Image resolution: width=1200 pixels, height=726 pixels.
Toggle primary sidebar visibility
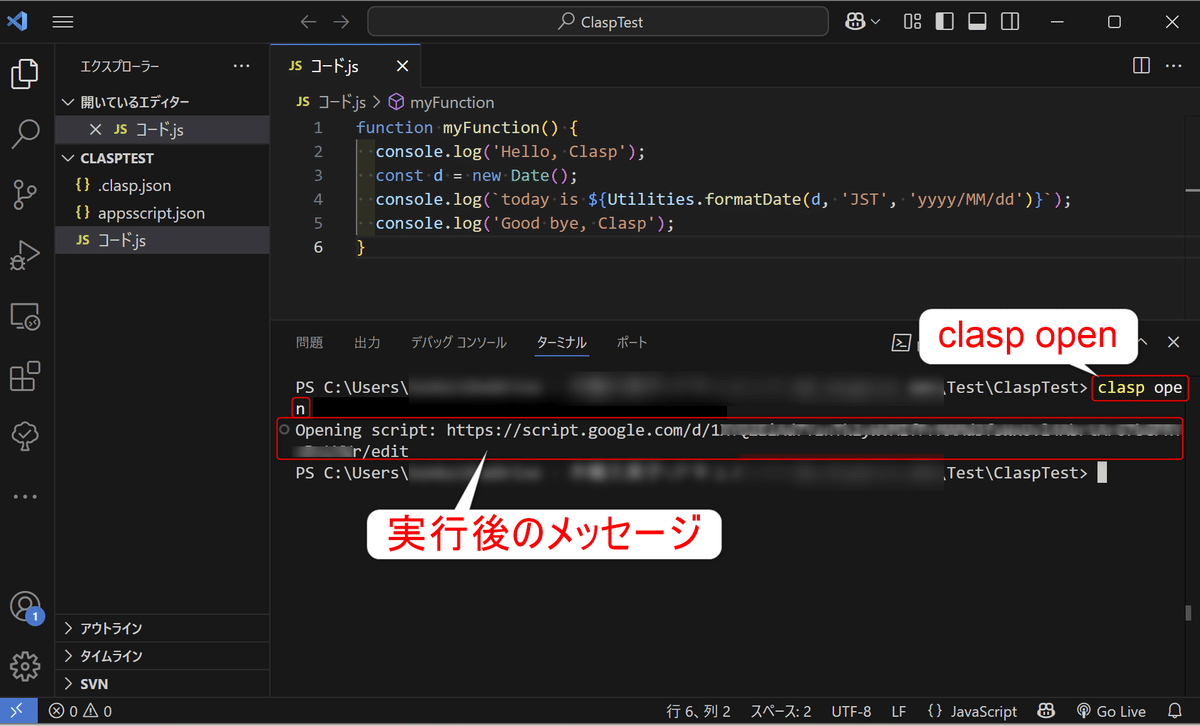tap(944, 21)
